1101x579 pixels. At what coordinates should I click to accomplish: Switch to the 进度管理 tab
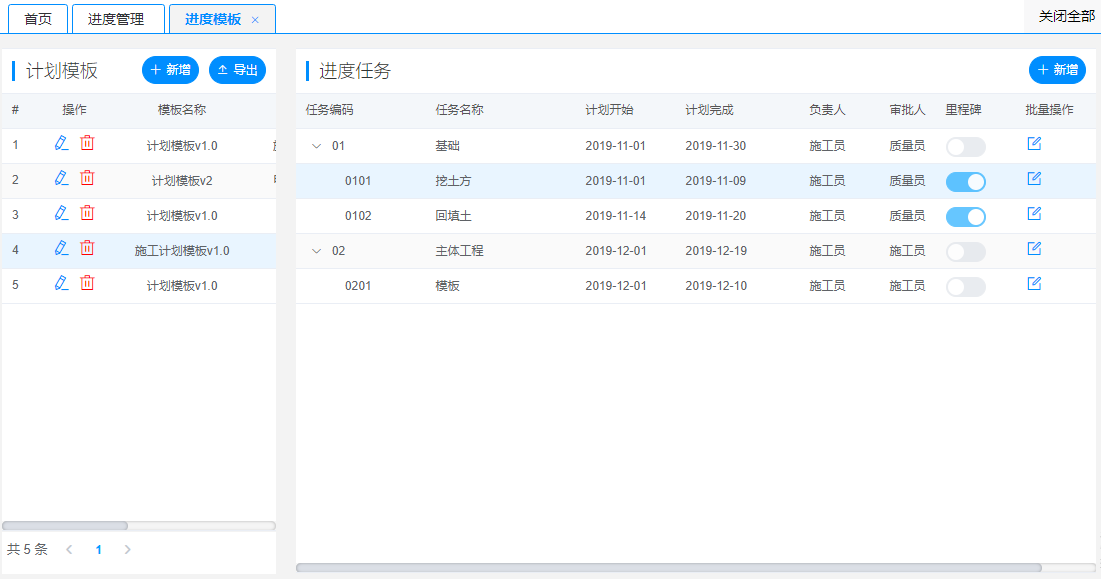[x=116, y=19]
